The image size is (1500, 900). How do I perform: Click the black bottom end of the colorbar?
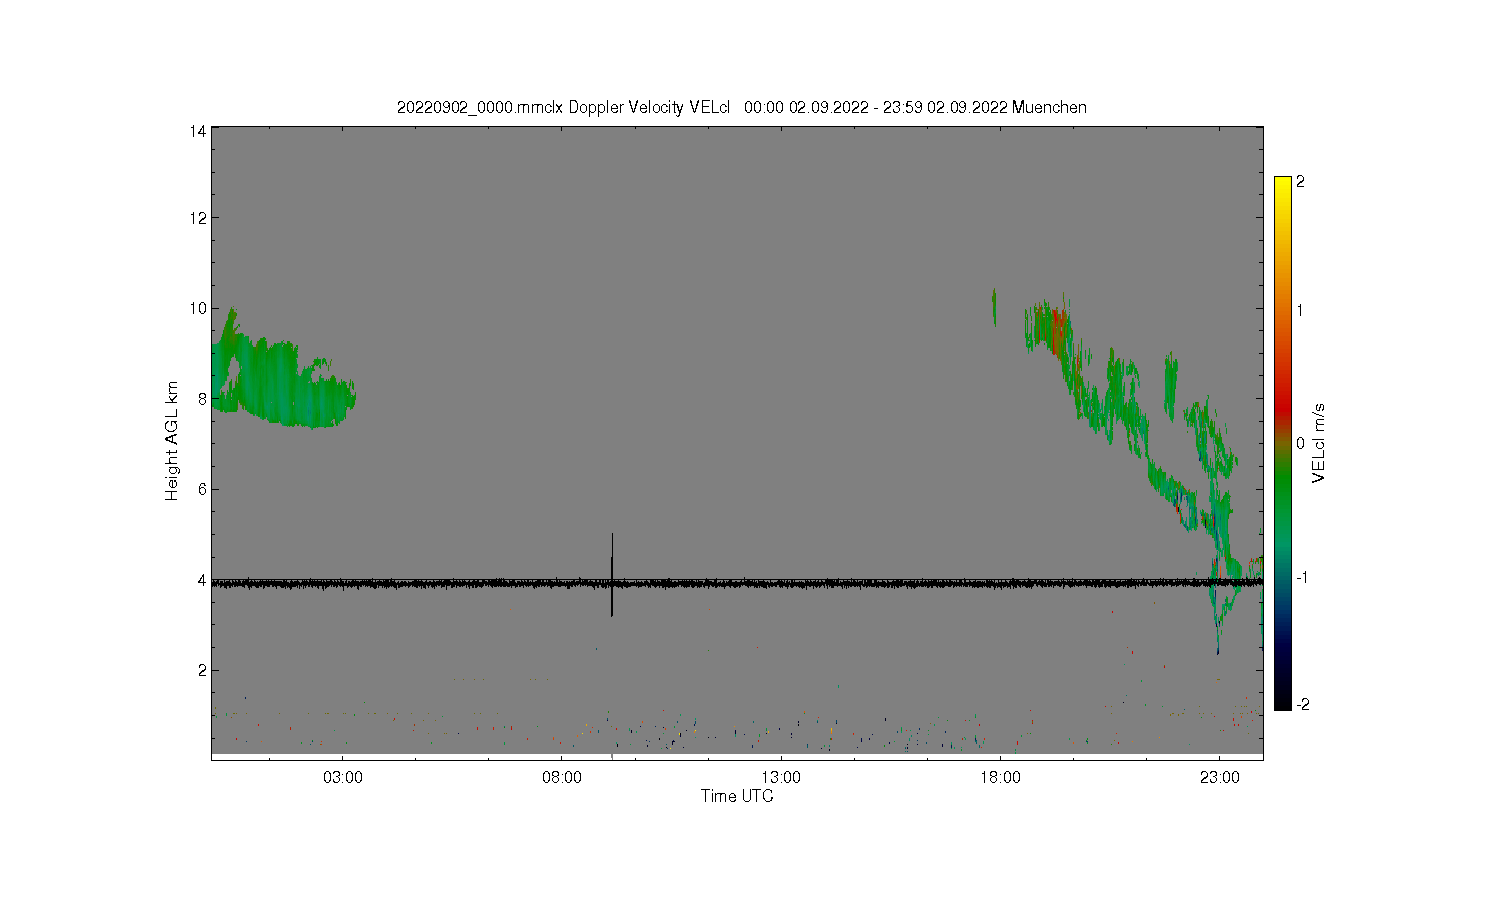(x=1283, y=703)
